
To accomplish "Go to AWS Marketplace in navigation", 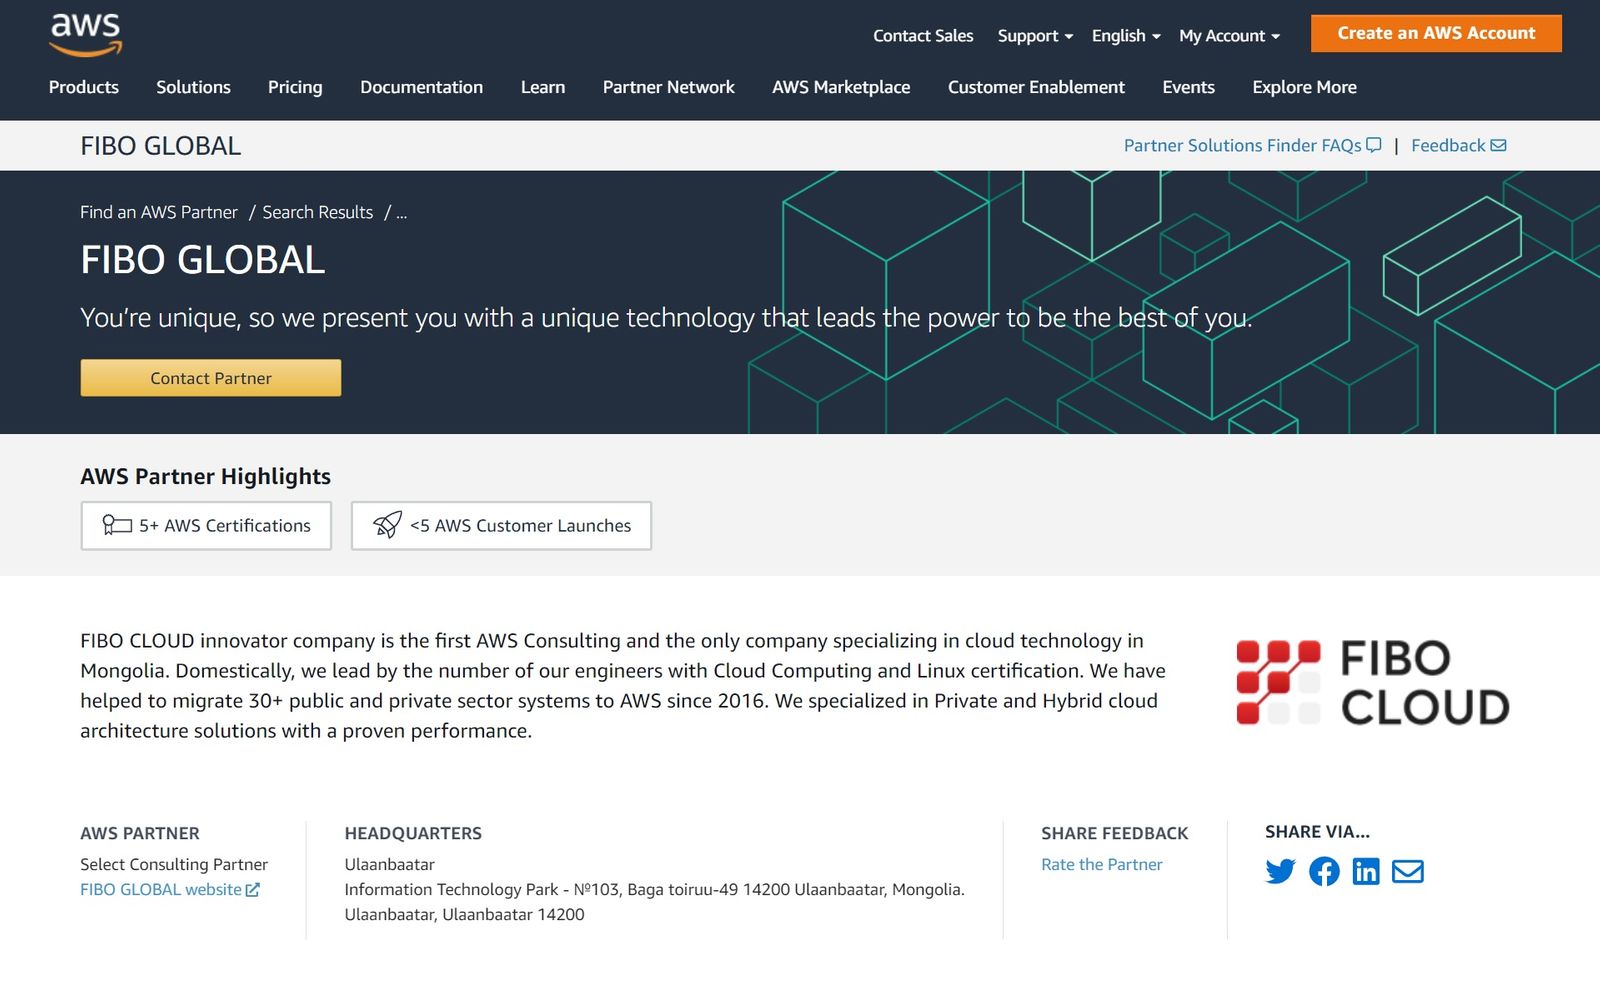I will [x=841, y=88].
